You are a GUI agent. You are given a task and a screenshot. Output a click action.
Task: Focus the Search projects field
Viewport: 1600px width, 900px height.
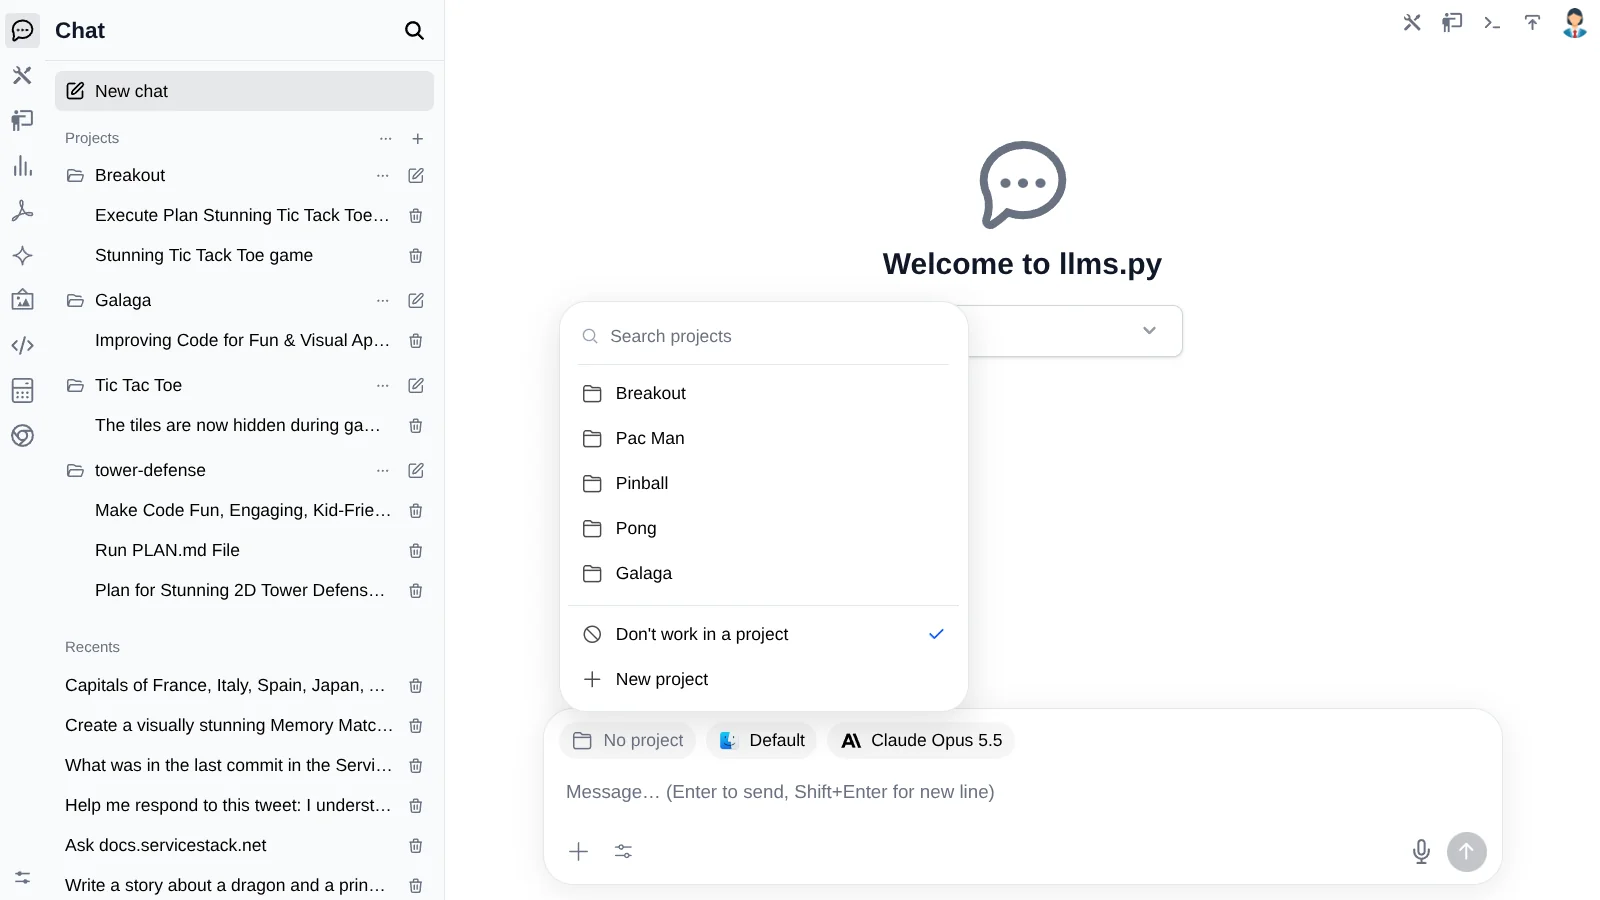tap(764, 336)
